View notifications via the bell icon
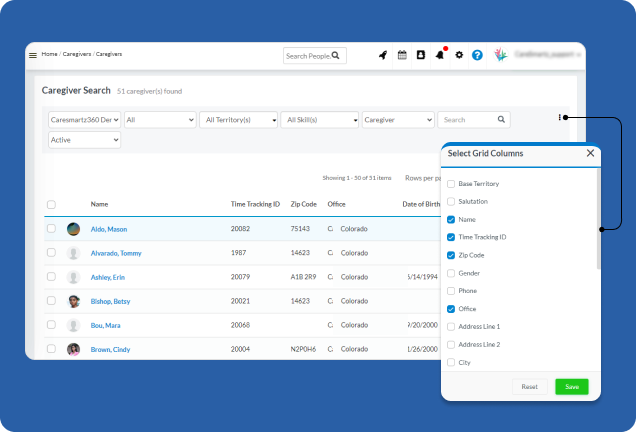Screen dimensions: 636x432 (440, 55)
